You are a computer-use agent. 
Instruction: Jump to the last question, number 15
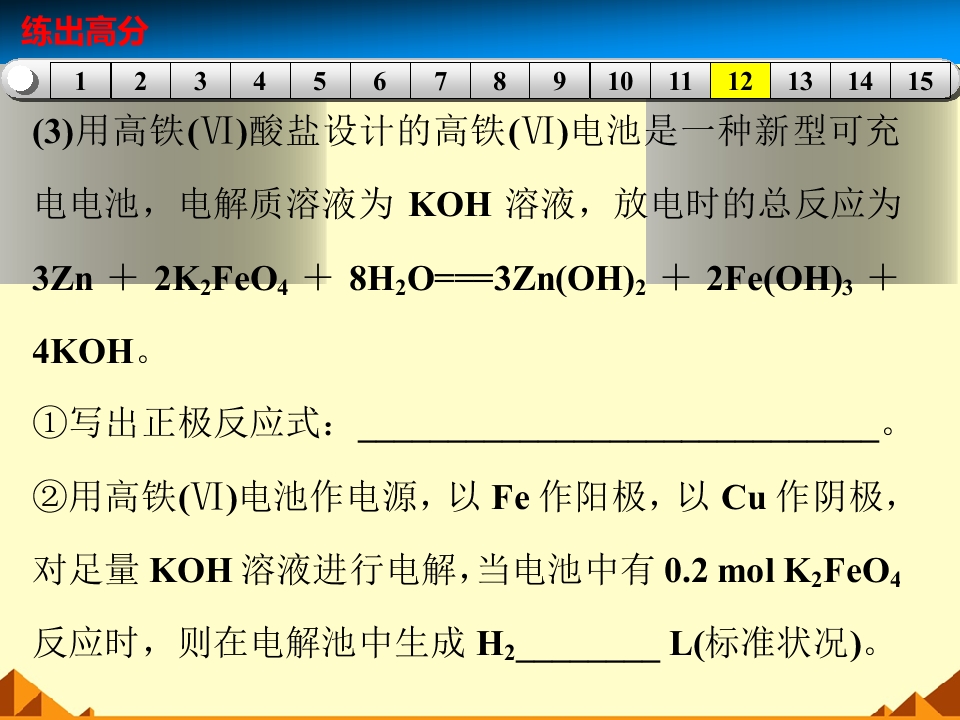(x=920, y=81)
